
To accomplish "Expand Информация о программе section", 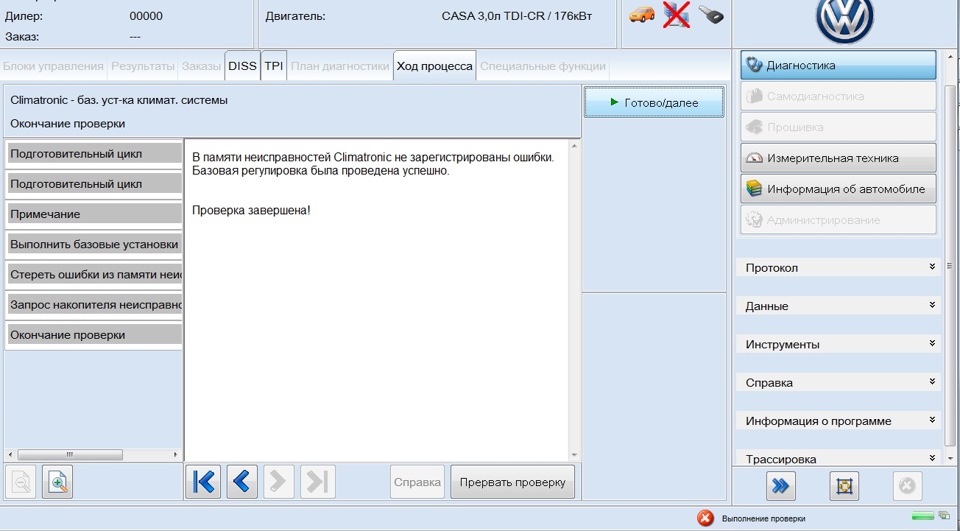I will tap(838, 421).
